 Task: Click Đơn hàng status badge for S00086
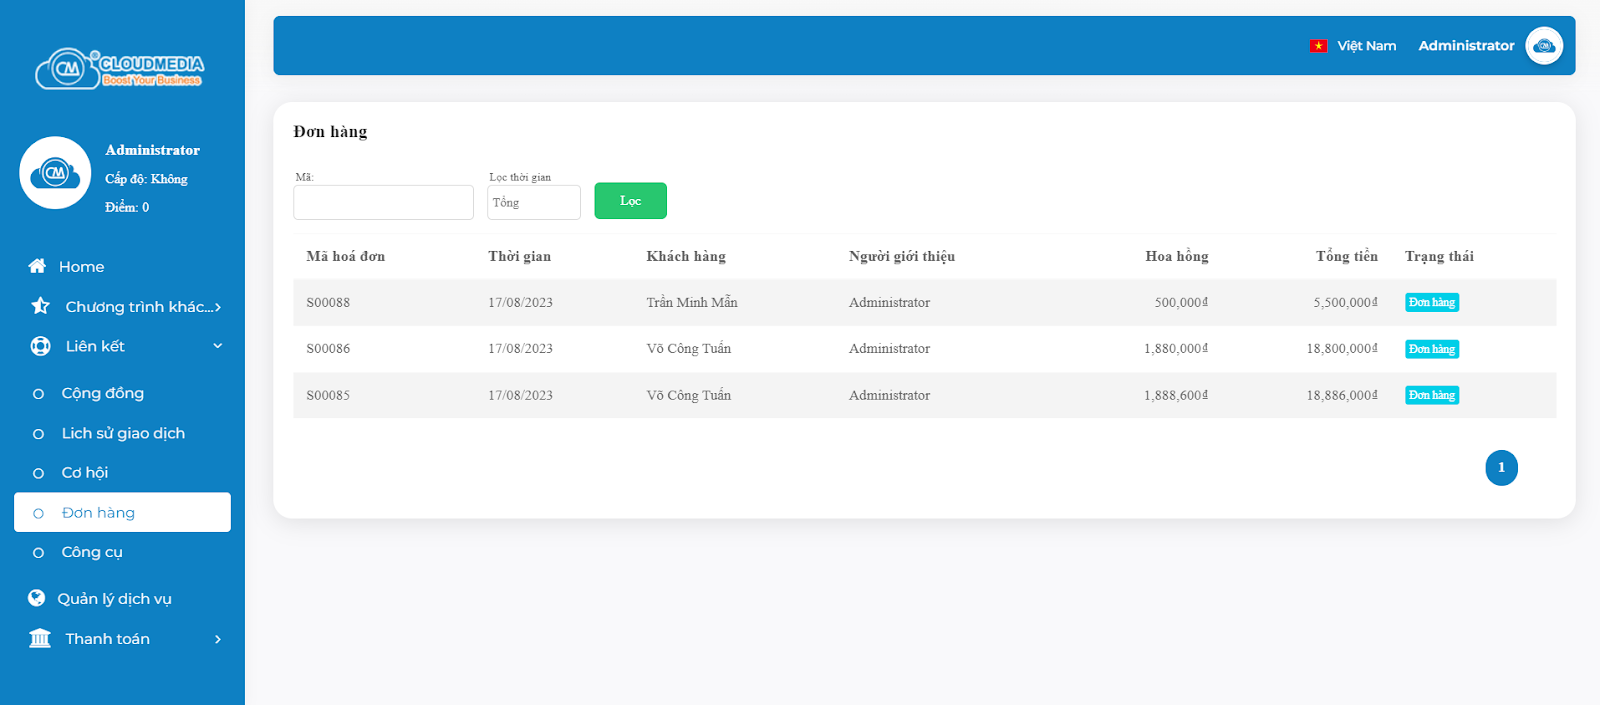pos(1432,349)
